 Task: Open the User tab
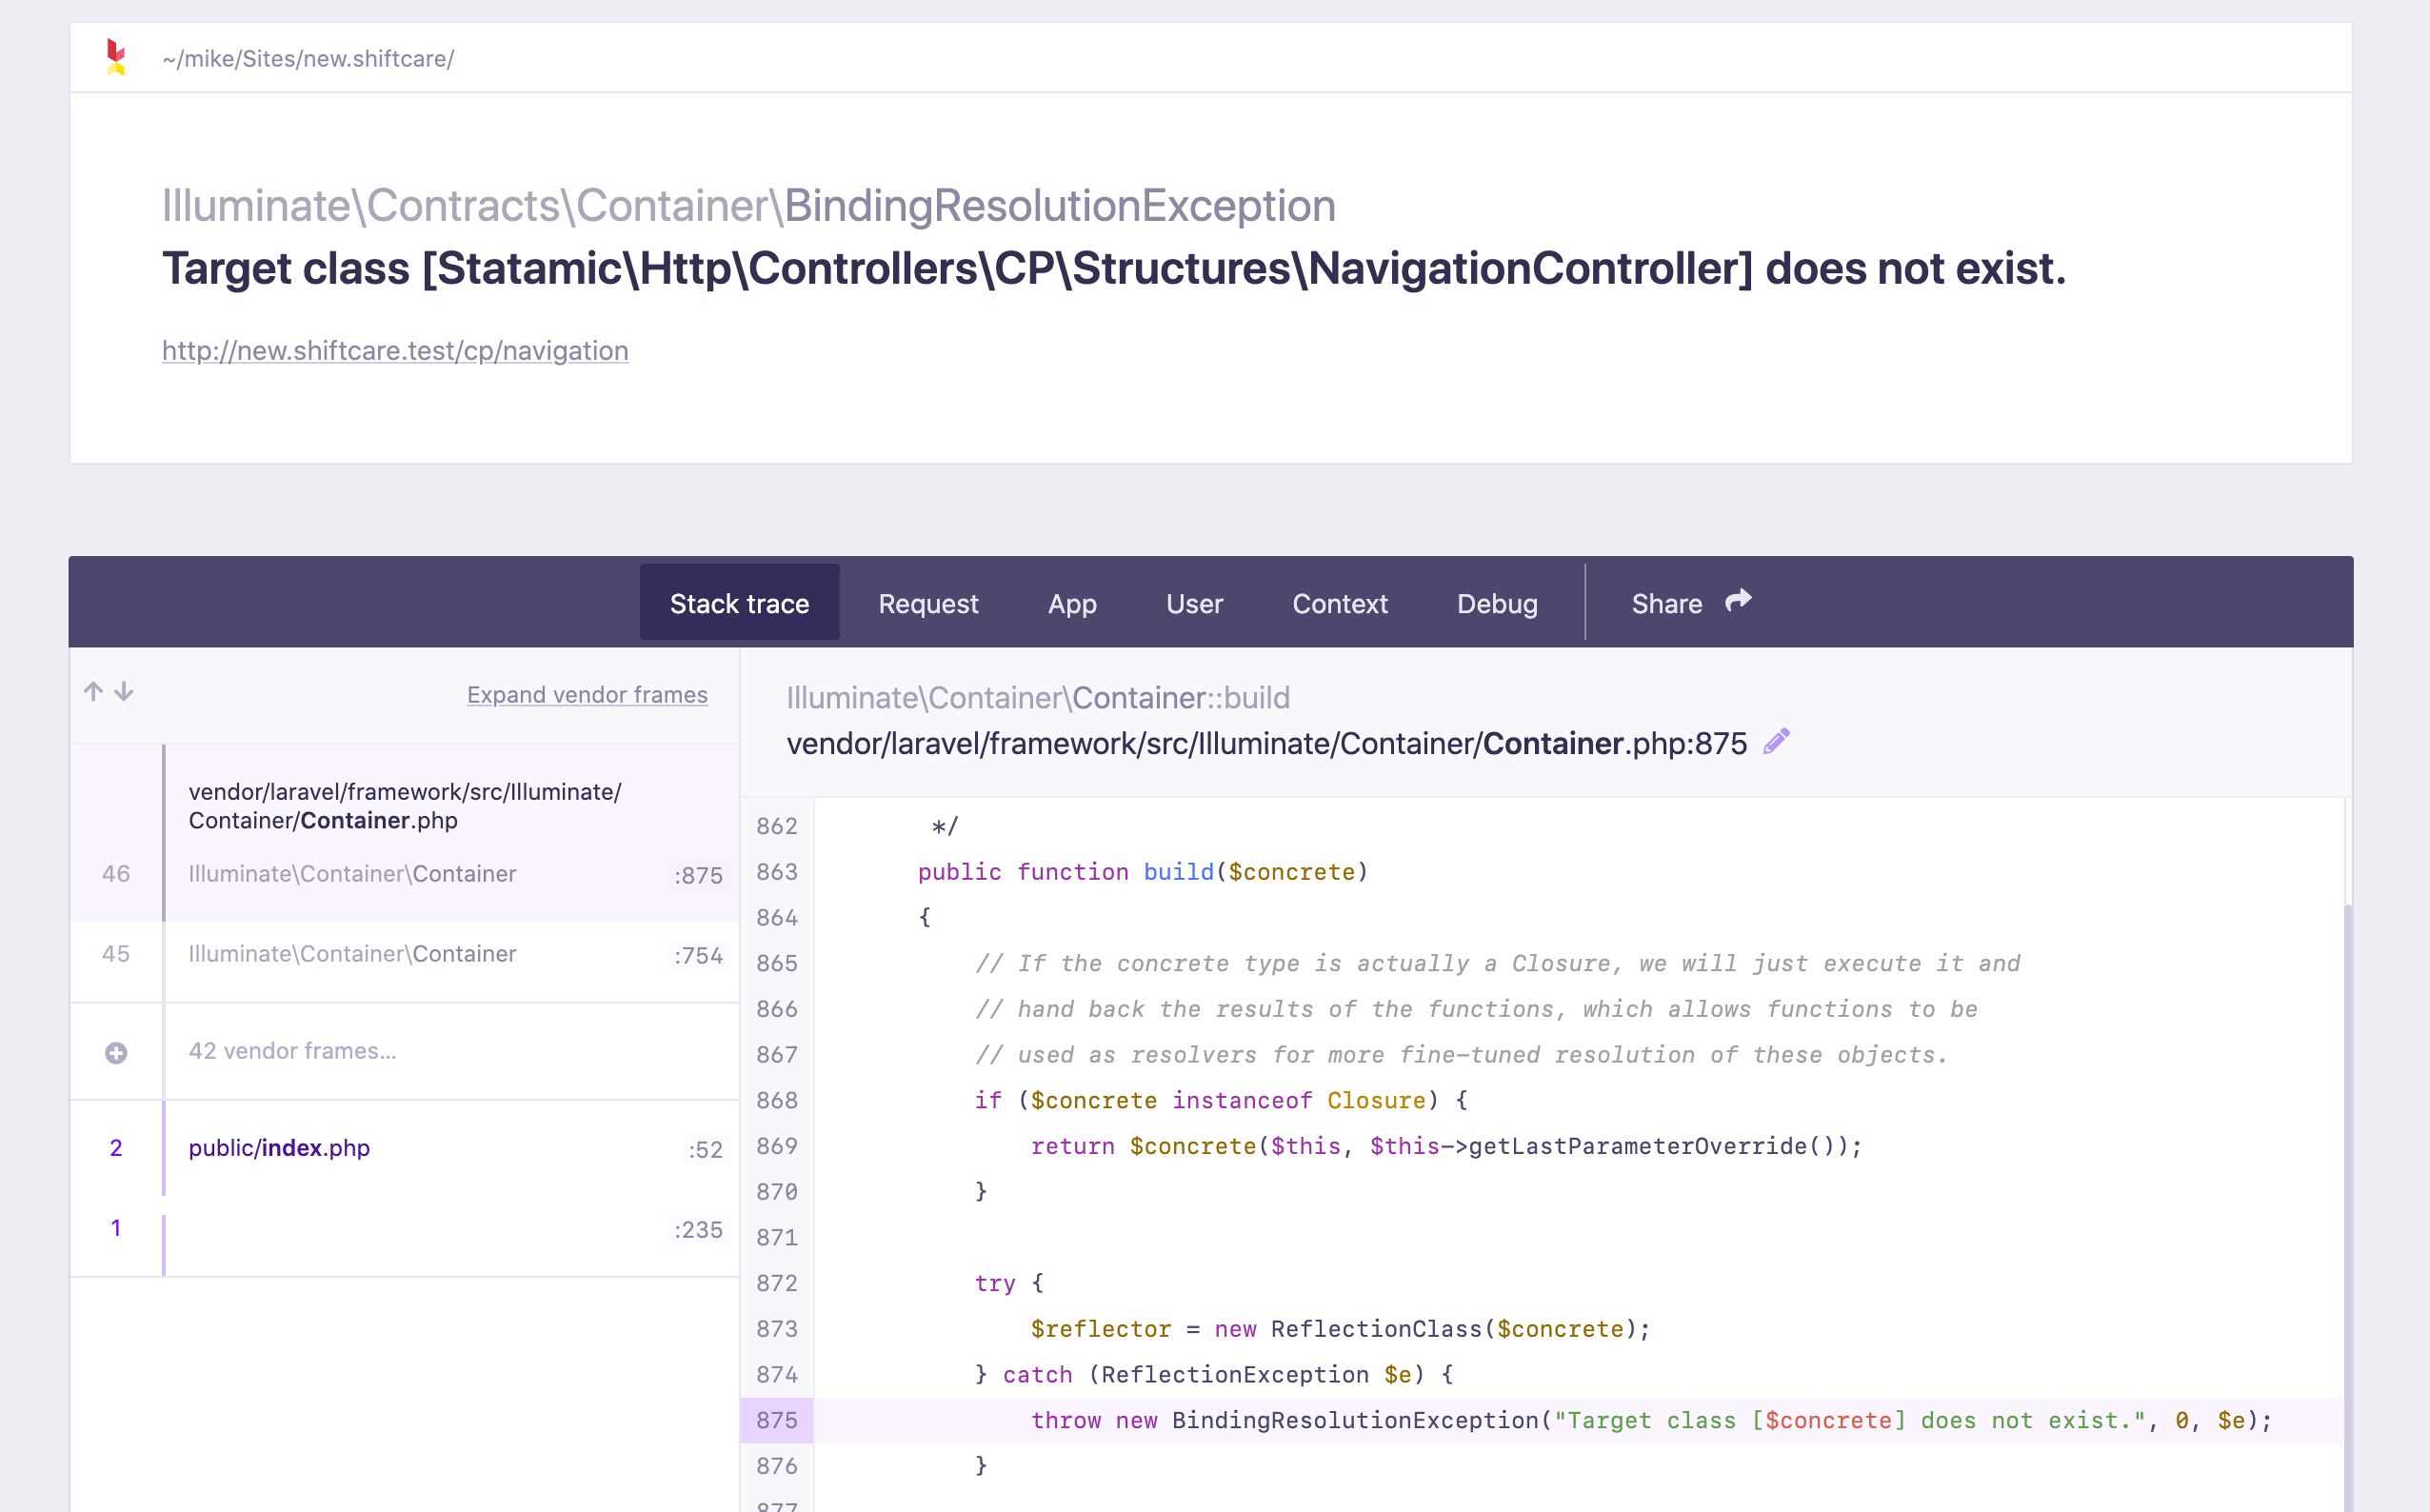pyautogui.click(x=1194, y=603)
